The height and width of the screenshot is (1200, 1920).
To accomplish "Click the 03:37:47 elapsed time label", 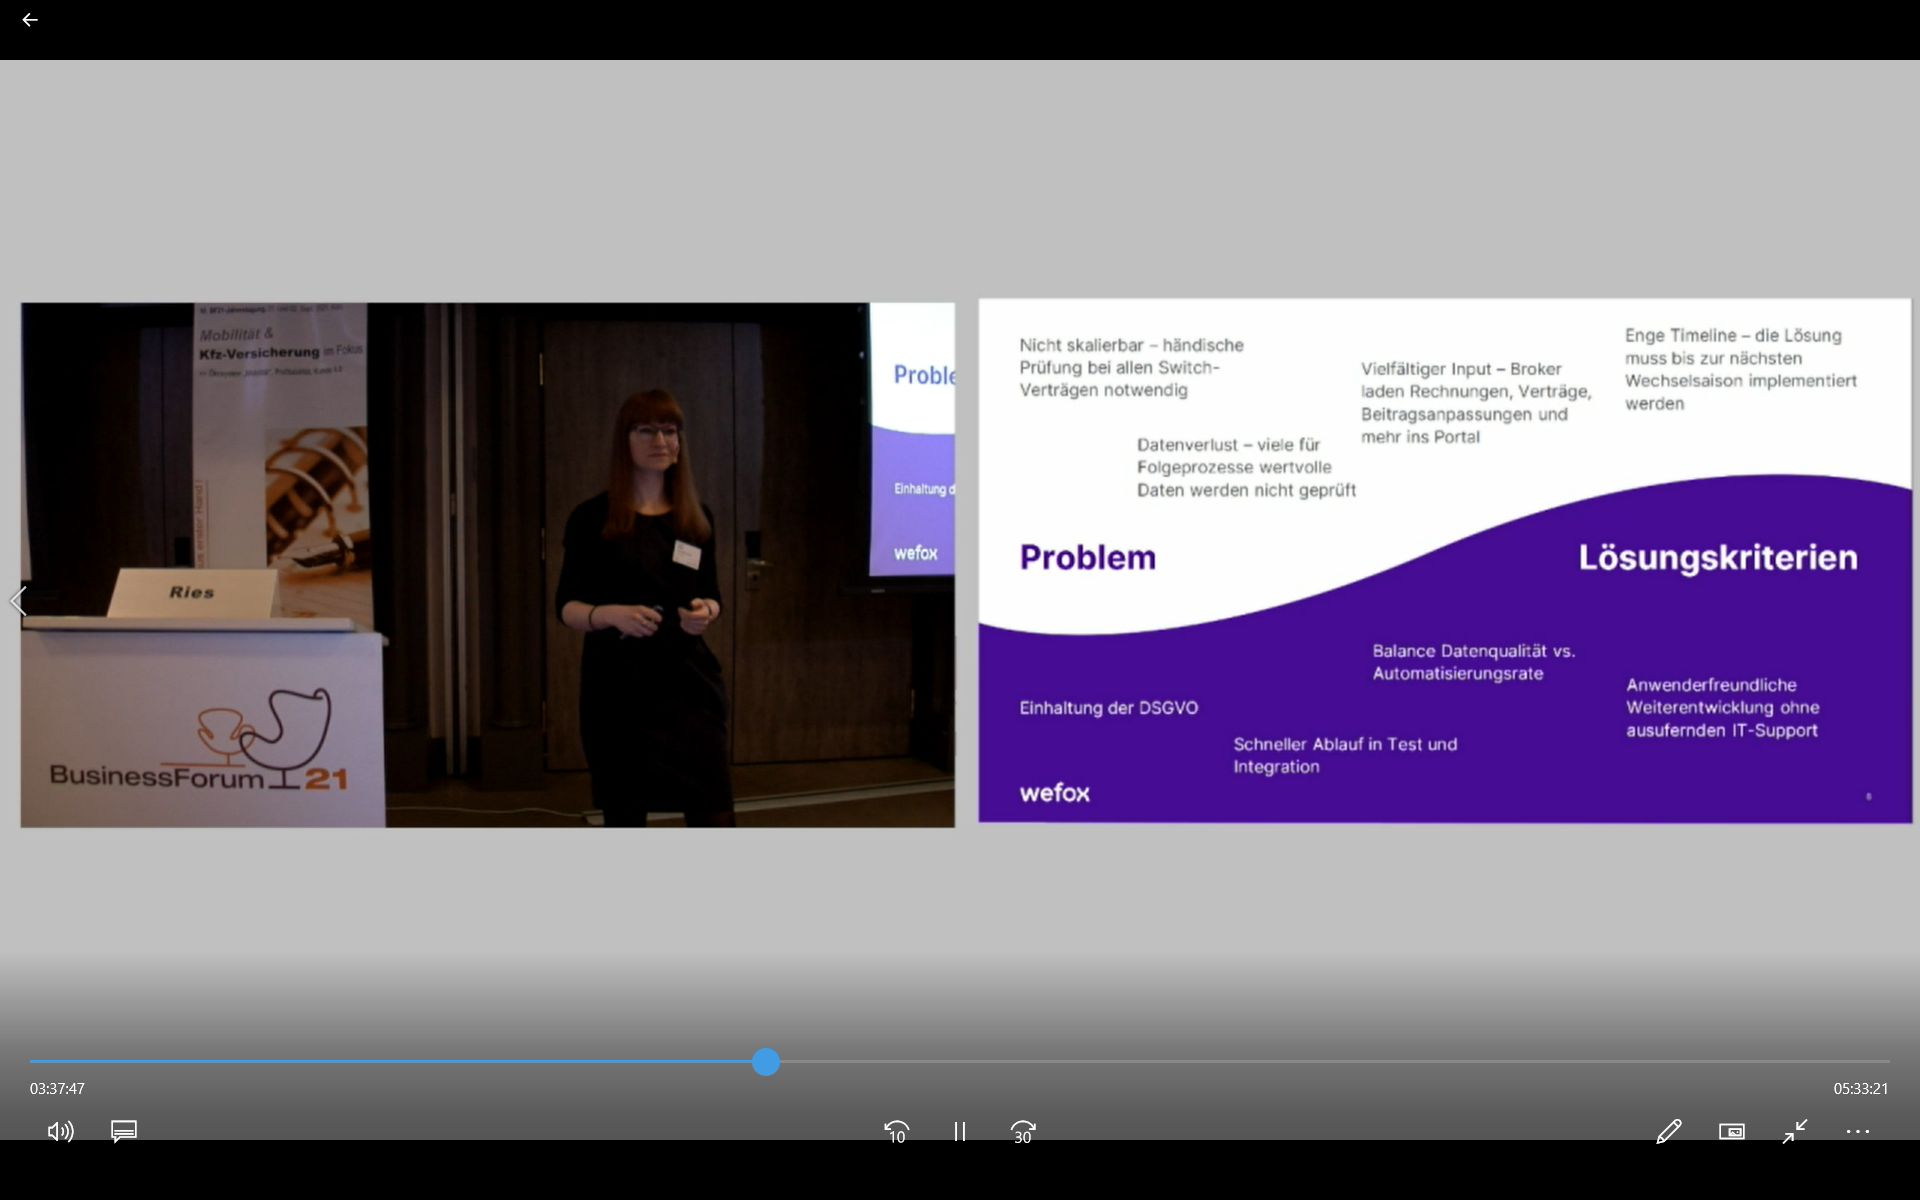I will tap(57, 1088).
